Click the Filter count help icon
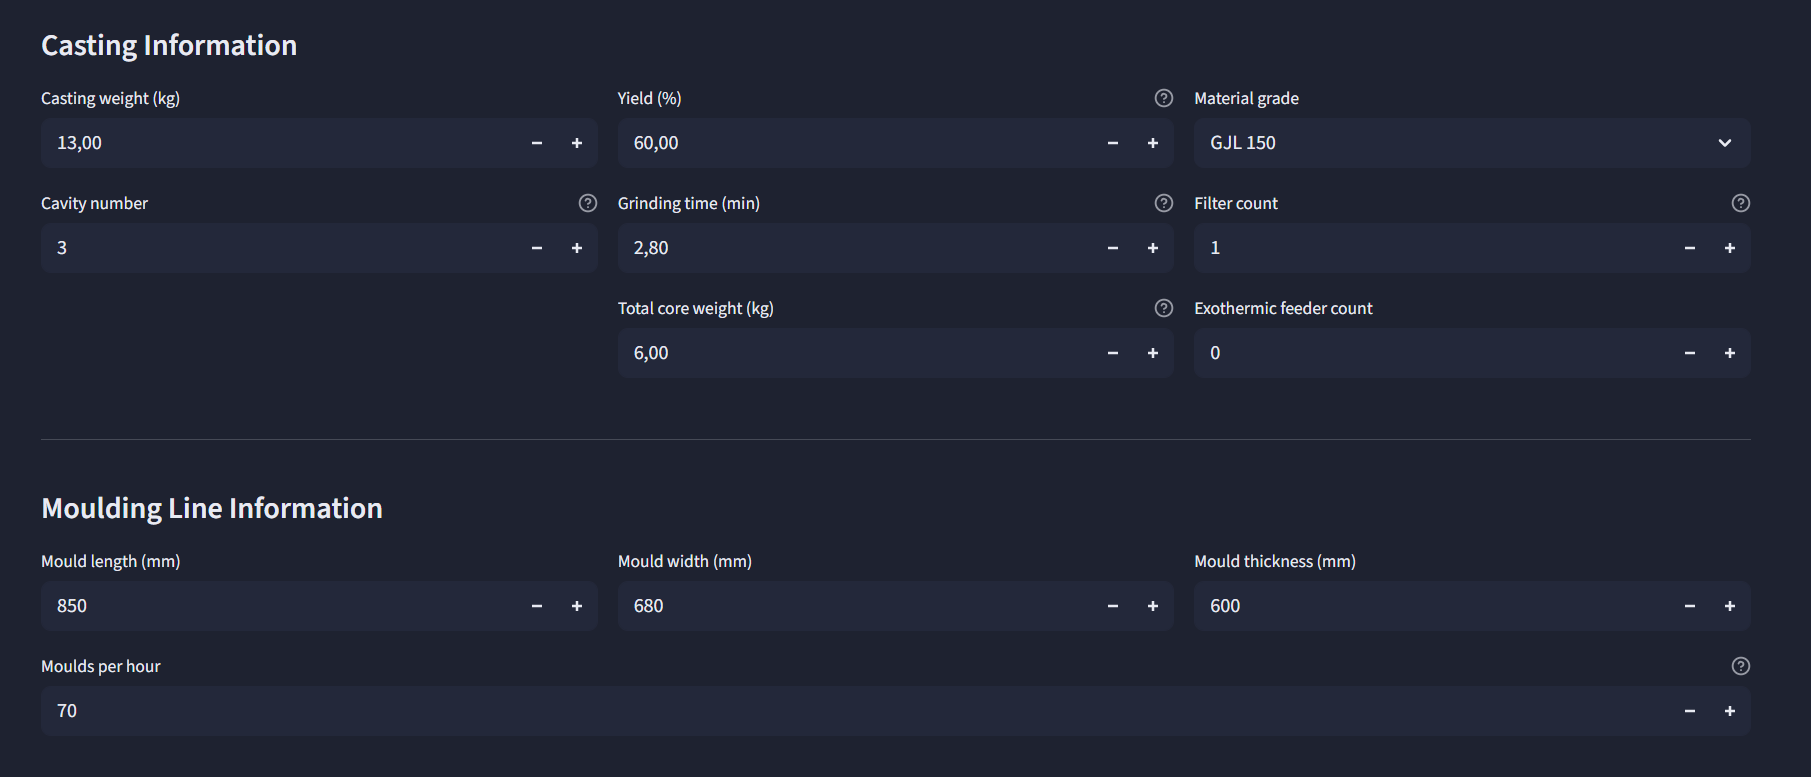This screenshot has height=777, width=1811. tap(1740, 203)
